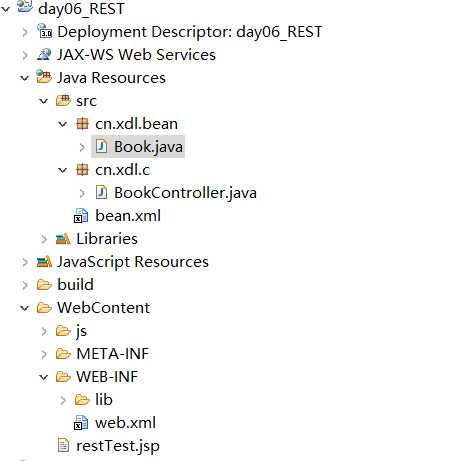The width and height of the screenshot is (464, 461).
Task: Click the Book.java file icon
Action: [101, 146]
